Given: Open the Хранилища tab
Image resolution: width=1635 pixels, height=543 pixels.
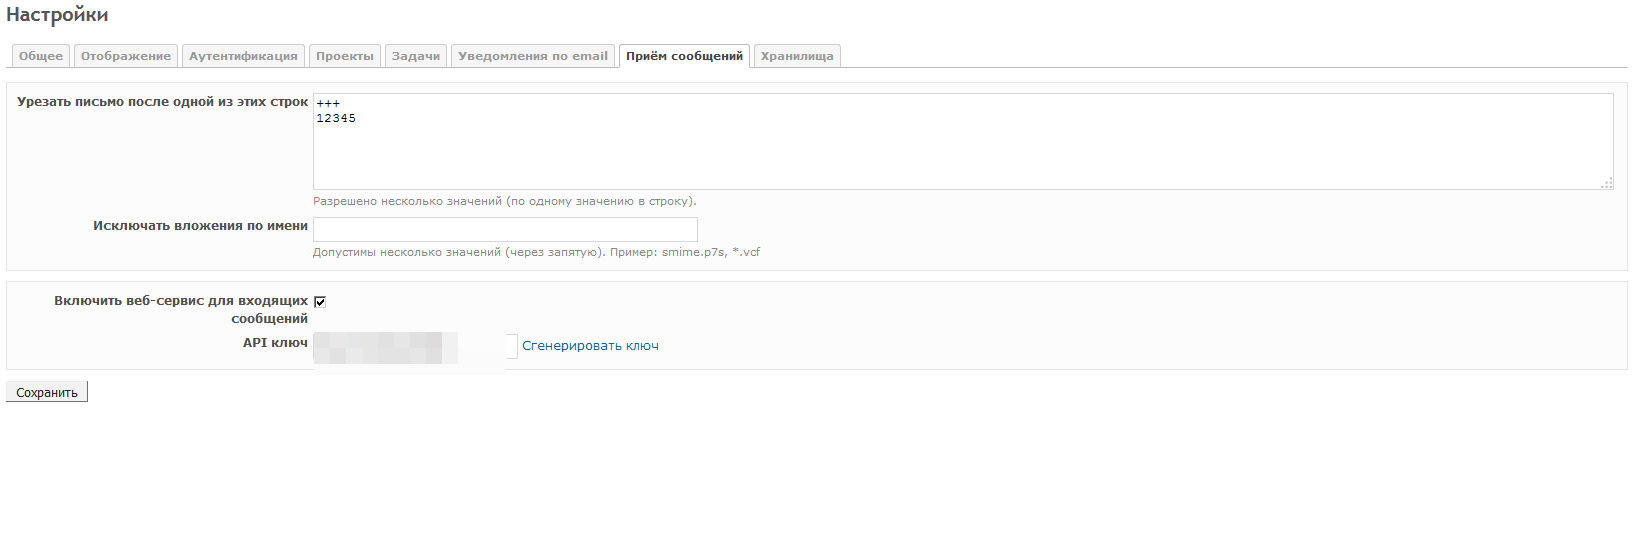Looking at the screenshot, I should tap(797, 56).
